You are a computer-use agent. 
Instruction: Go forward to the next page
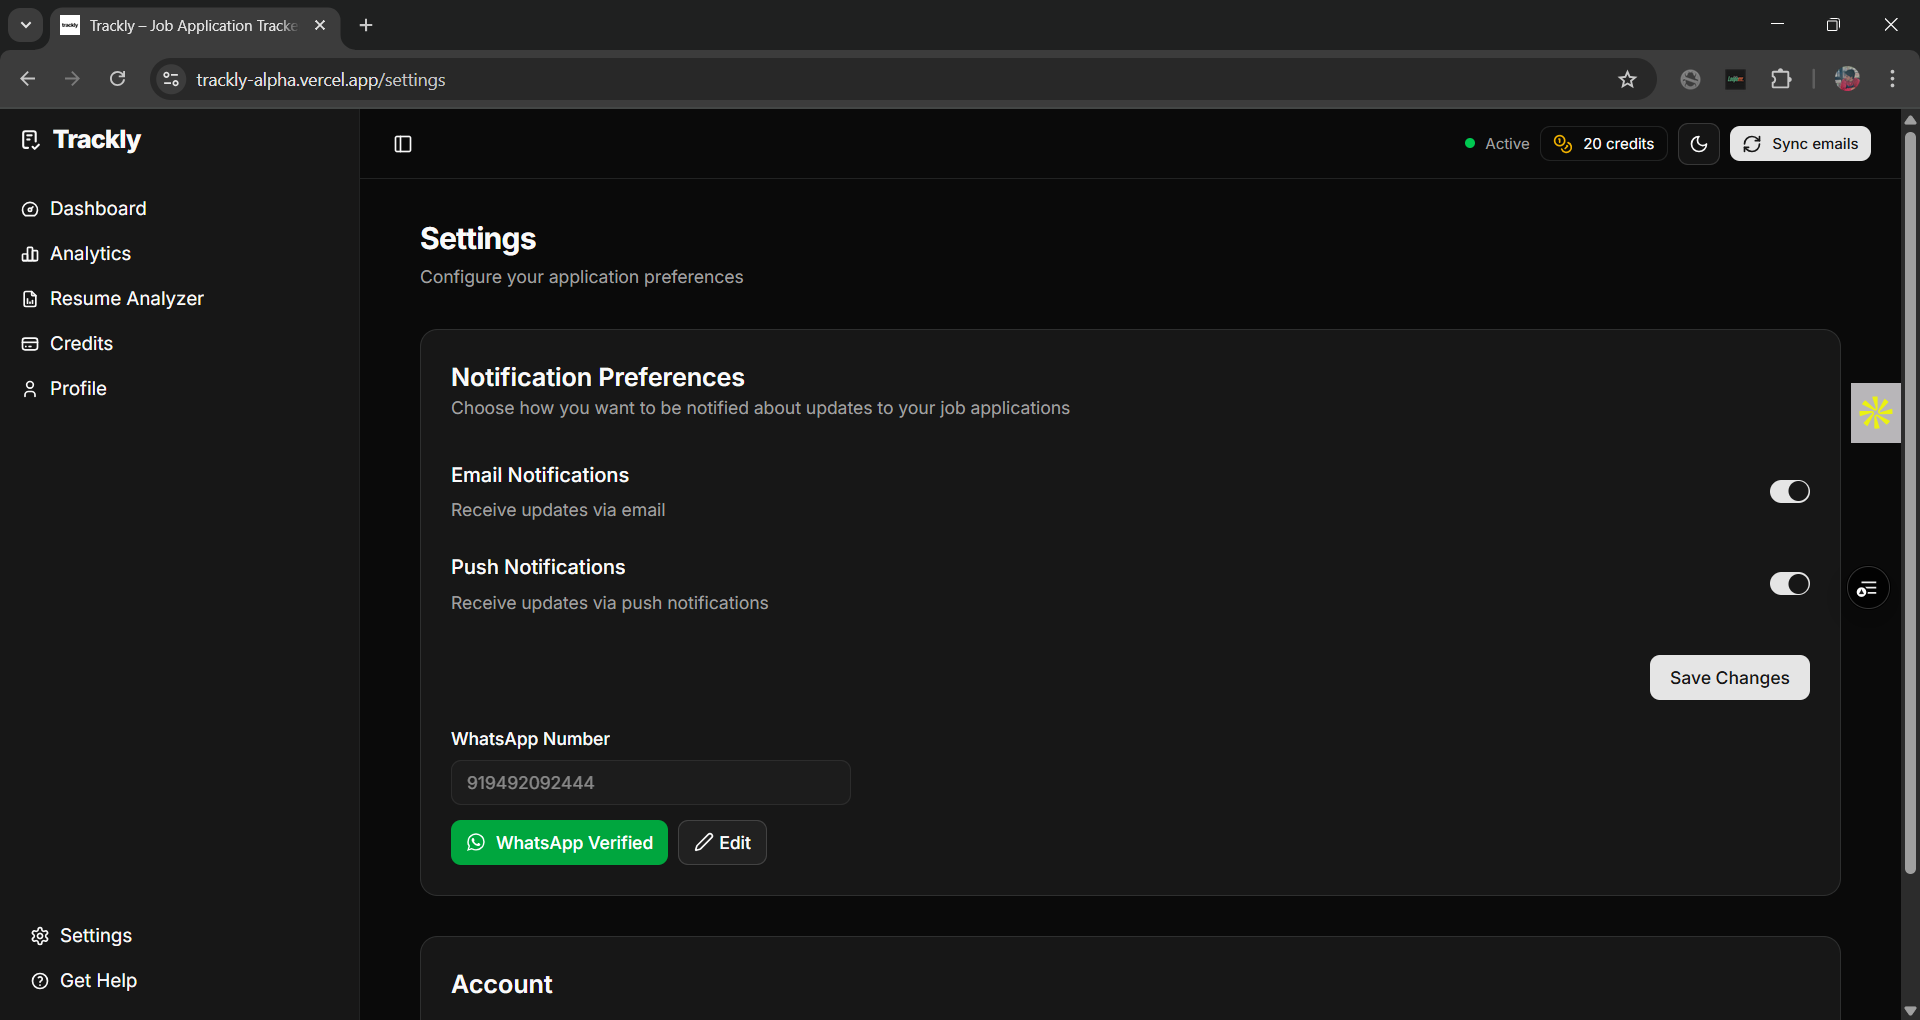(x=72, y=79)
